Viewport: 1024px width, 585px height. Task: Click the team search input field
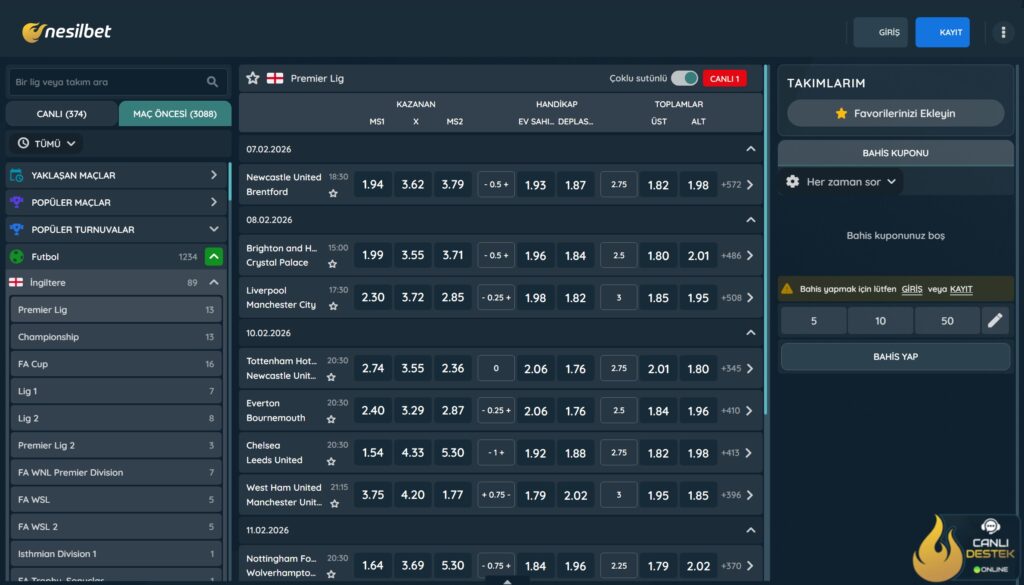point(105,82)
